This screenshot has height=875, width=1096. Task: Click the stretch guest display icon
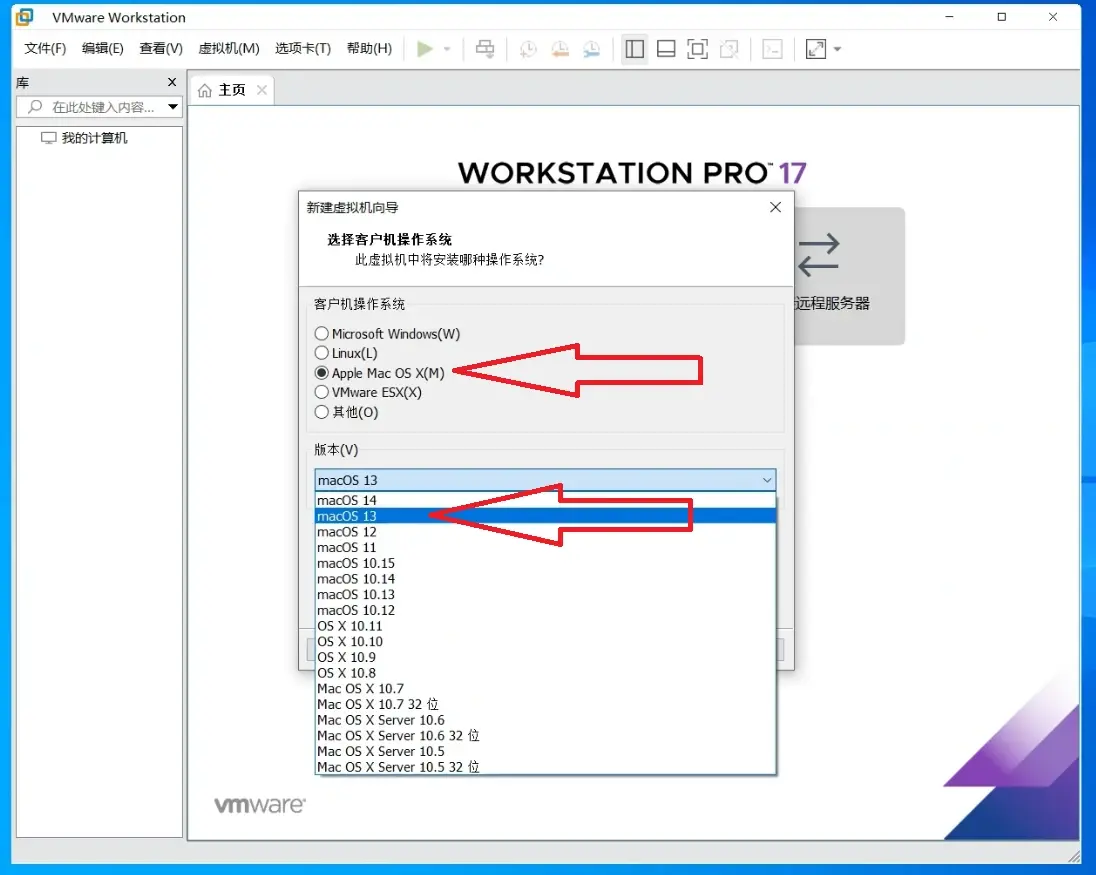(816, 49)
